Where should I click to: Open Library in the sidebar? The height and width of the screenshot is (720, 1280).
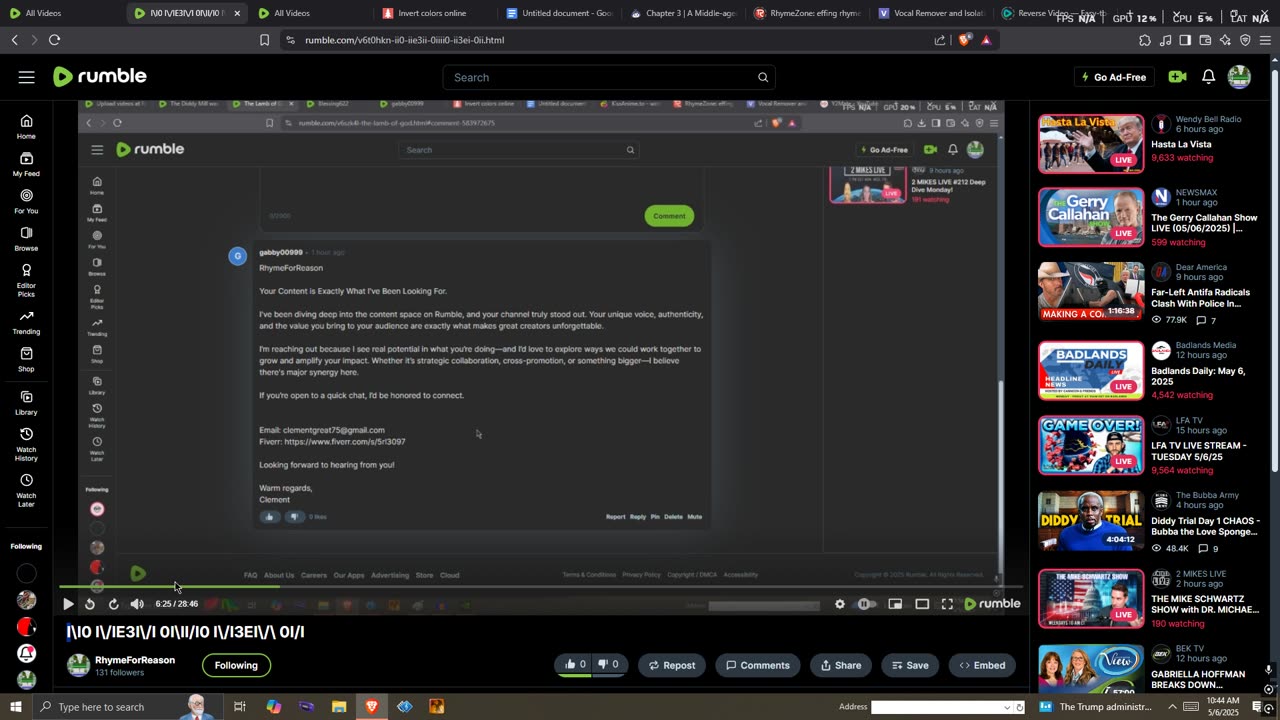click(x=26, y=403)
